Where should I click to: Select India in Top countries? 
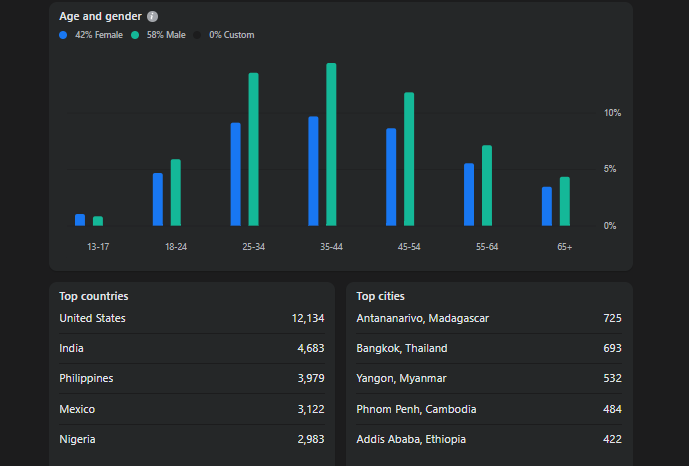click(191, 348)
